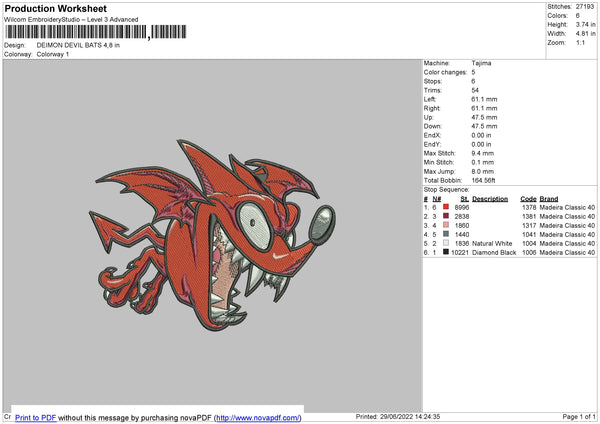Click the Total Bobbin value 164.56ft
Screen dimensions: 600x424
(x=484, y=180)
